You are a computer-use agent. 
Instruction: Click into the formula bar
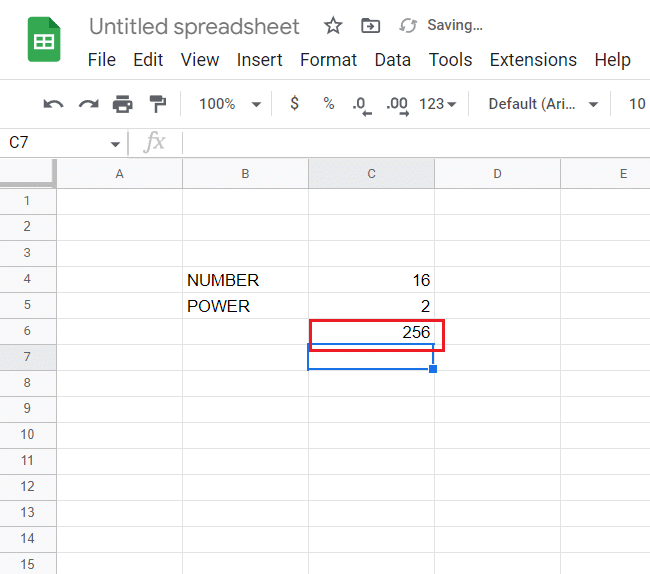(415, 143)
